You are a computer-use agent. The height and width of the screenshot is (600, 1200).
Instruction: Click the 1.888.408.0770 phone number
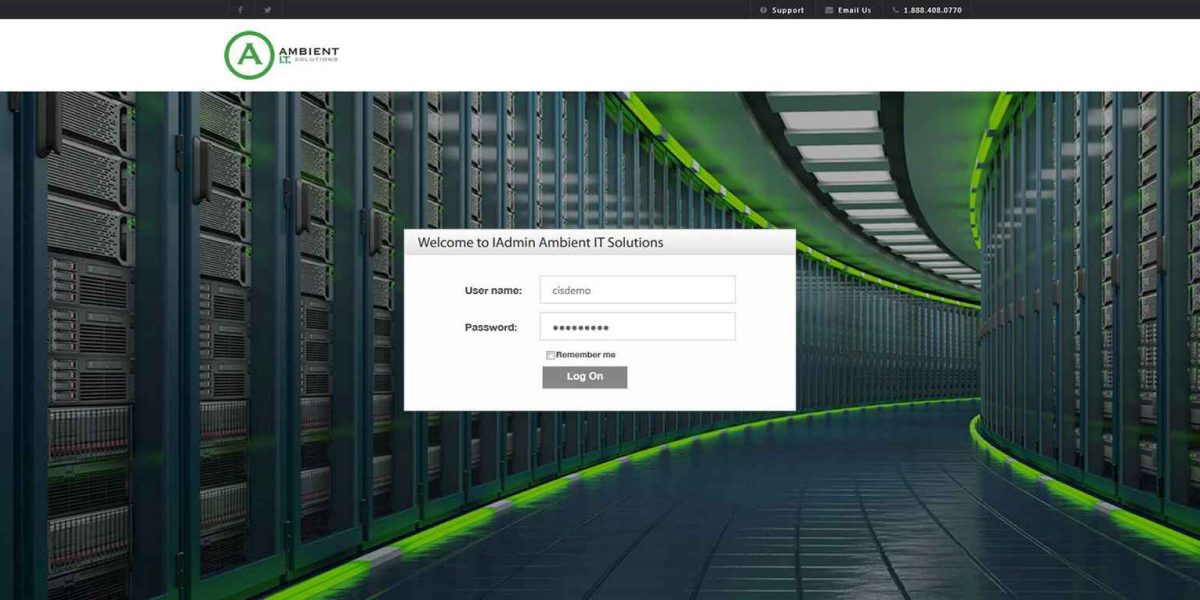(932, 10)
